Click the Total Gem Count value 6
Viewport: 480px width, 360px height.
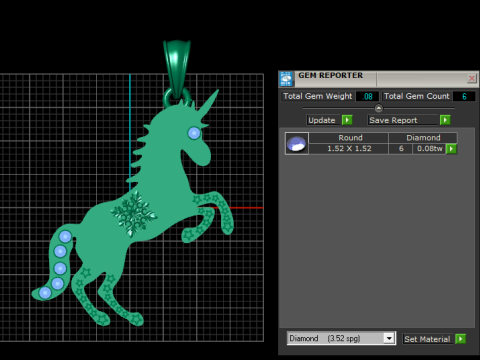(464, 96)
